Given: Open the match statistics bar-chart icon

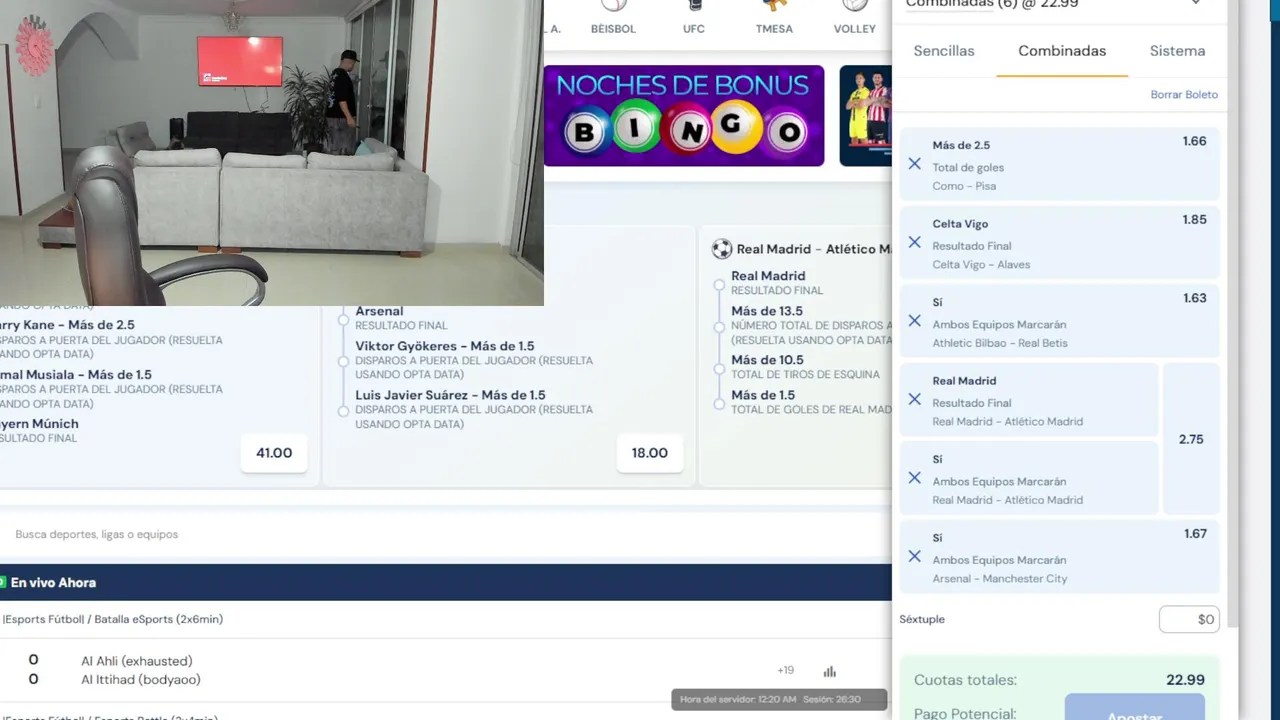Looking at the screenshot, I should [829, 671].
